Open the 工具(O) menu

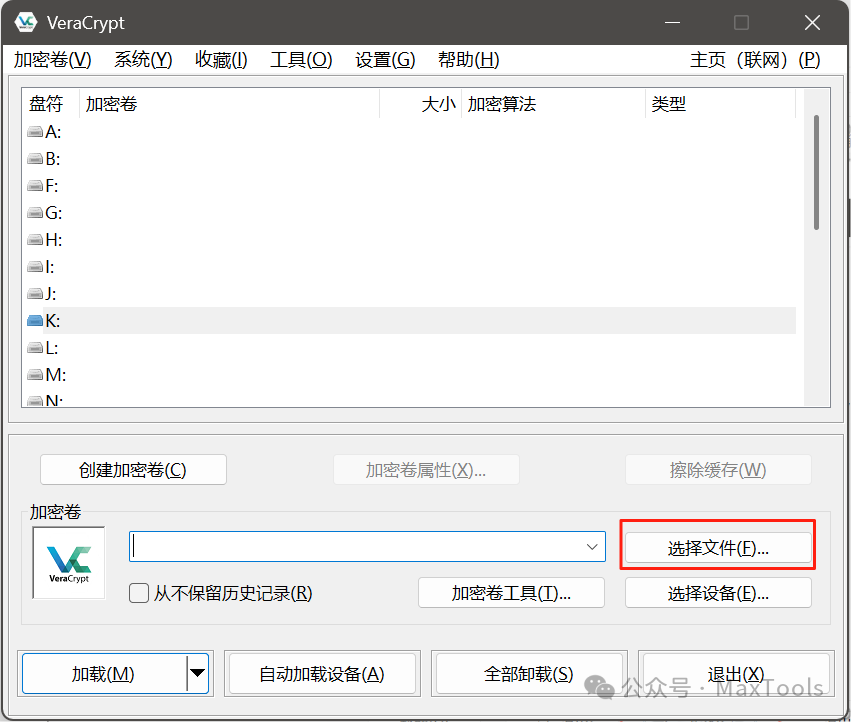301,60
